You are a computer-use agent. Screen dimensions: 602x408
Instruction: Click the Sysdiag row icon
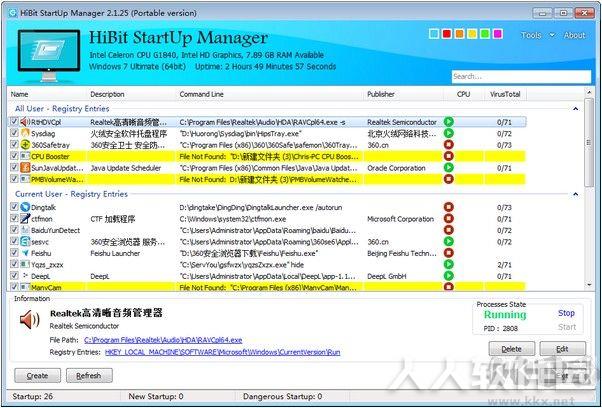point(25,133)
